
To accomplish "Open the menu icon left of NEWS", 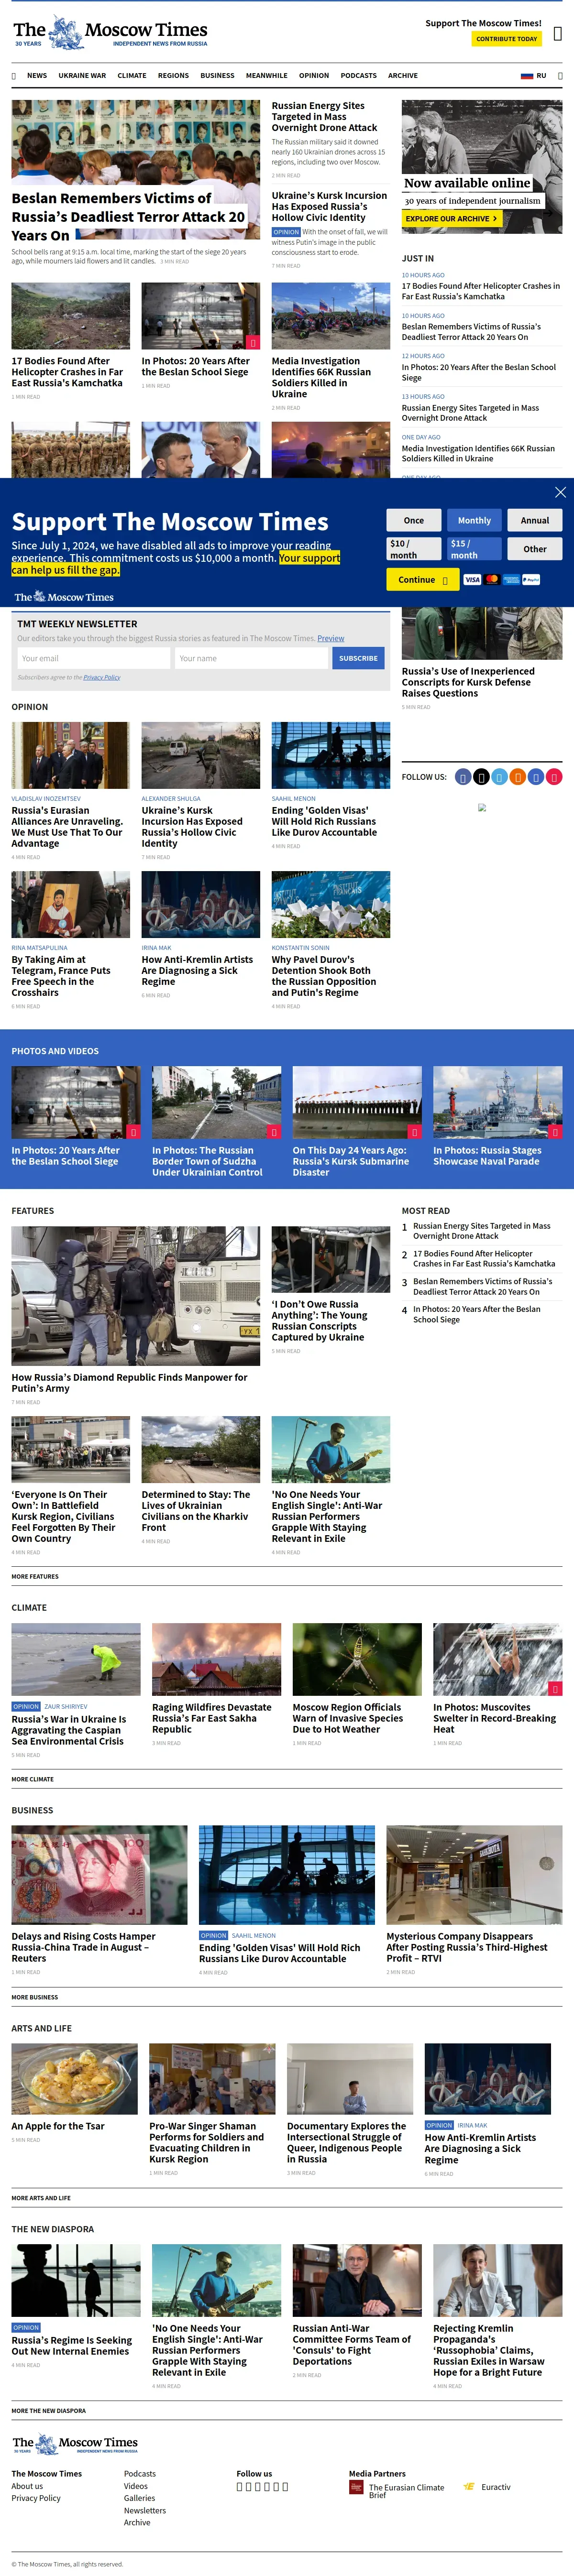I will coord(14,75).
